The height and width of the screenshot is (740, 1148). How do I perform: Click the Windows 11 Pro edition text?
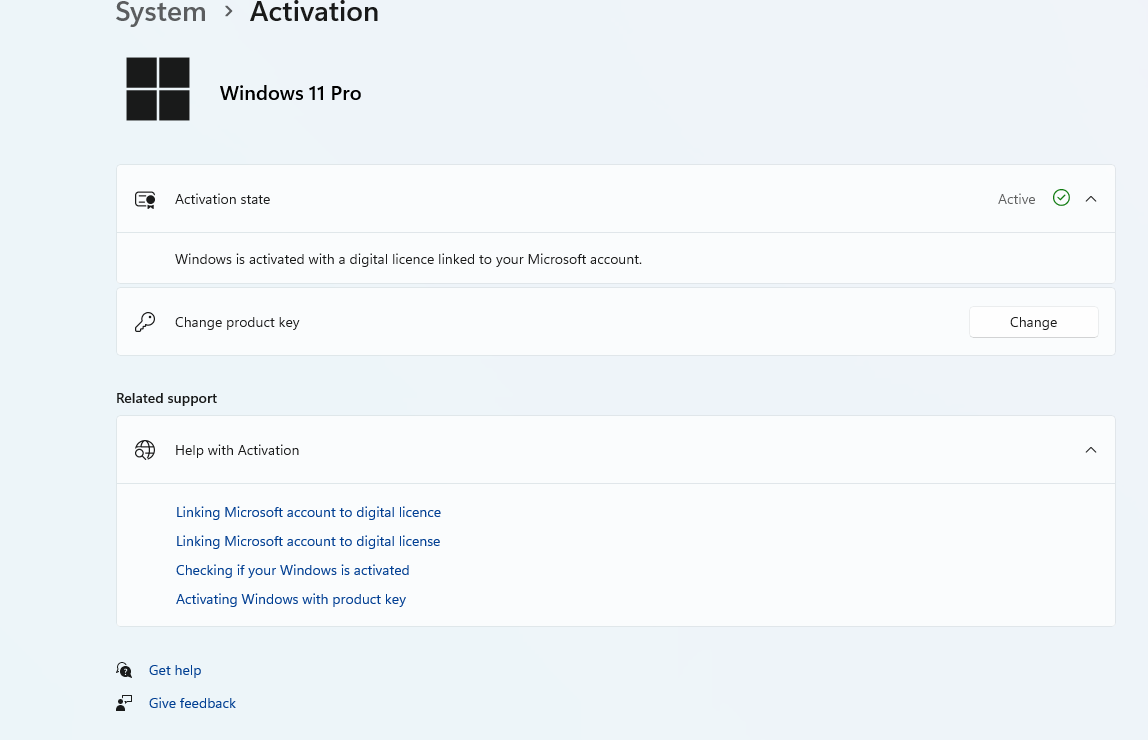291,93
